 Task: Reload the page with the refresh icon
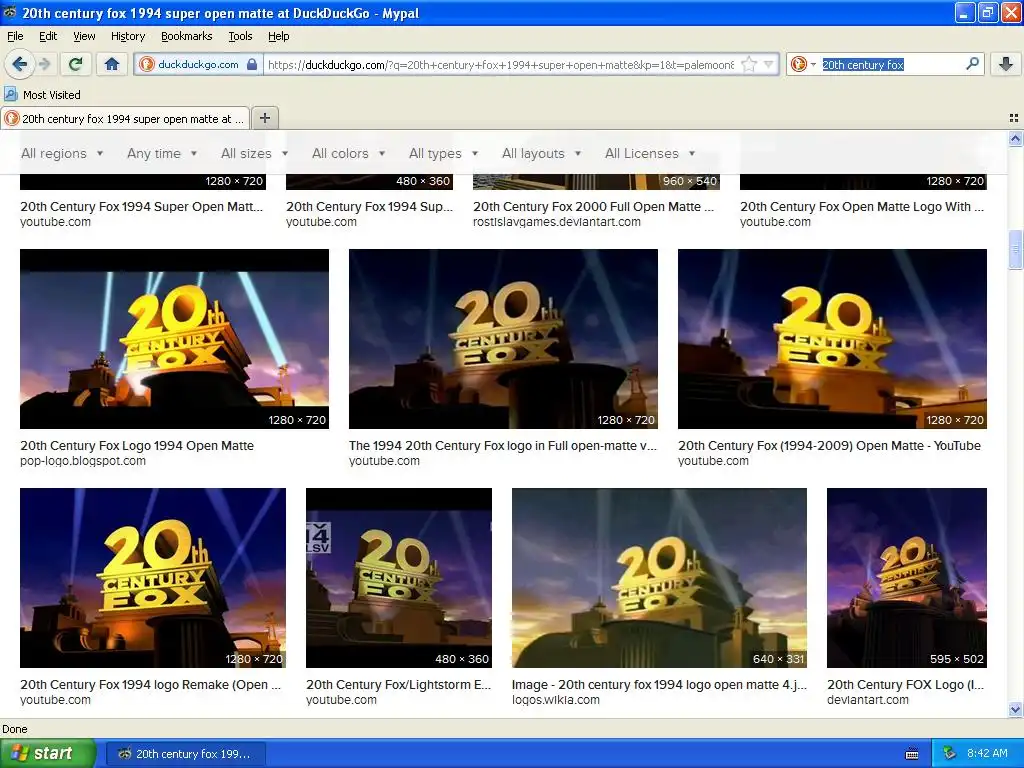coord(76,64)
